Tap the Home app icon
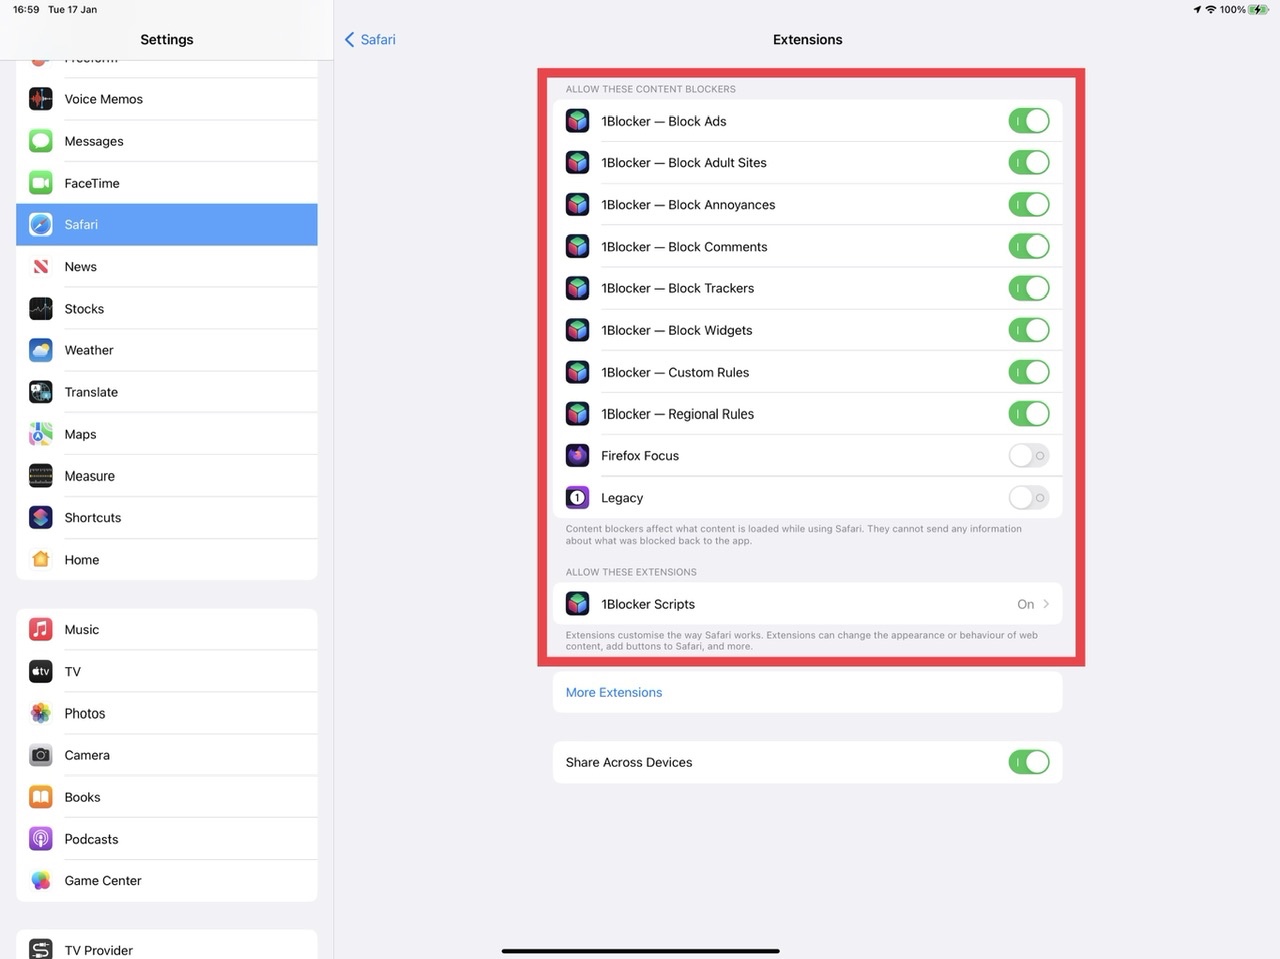Image resolution: width=1280 pixels, height=959 pixels. tap(41, 559)
